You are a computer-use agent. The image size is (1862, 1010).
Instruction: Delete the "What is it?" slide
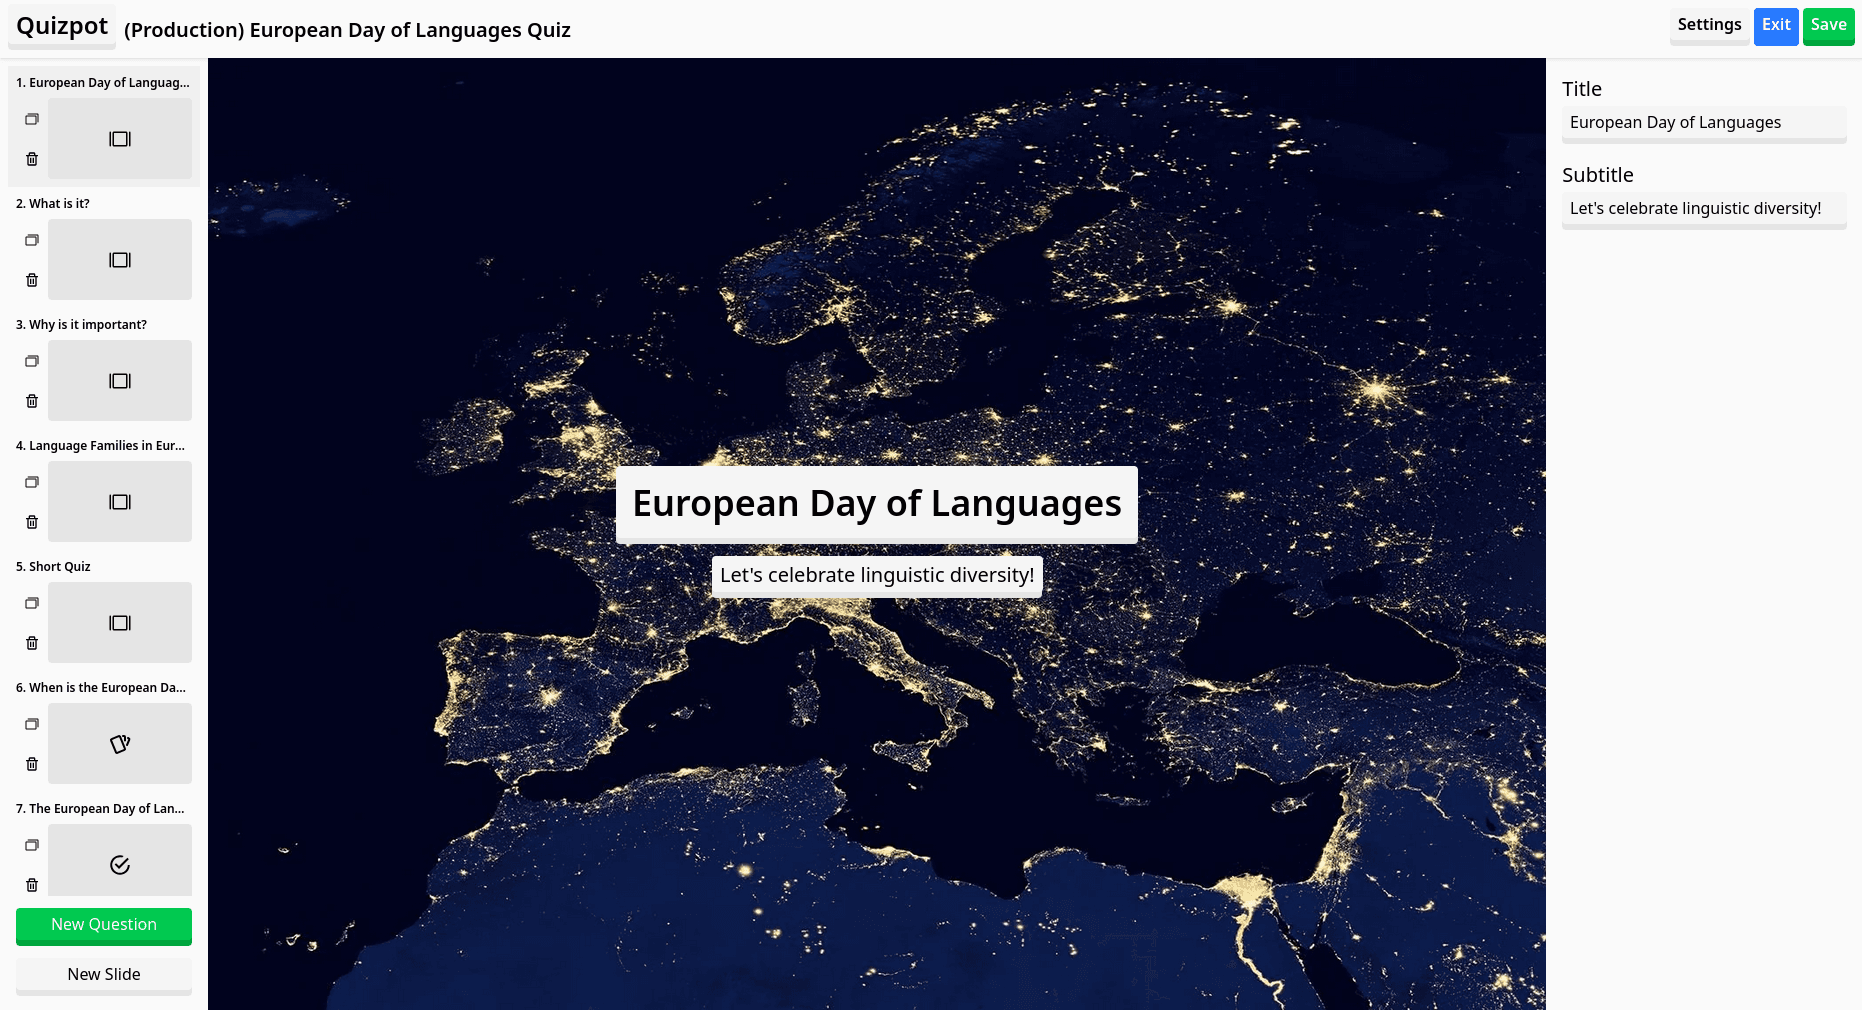[x=32, y=280]
